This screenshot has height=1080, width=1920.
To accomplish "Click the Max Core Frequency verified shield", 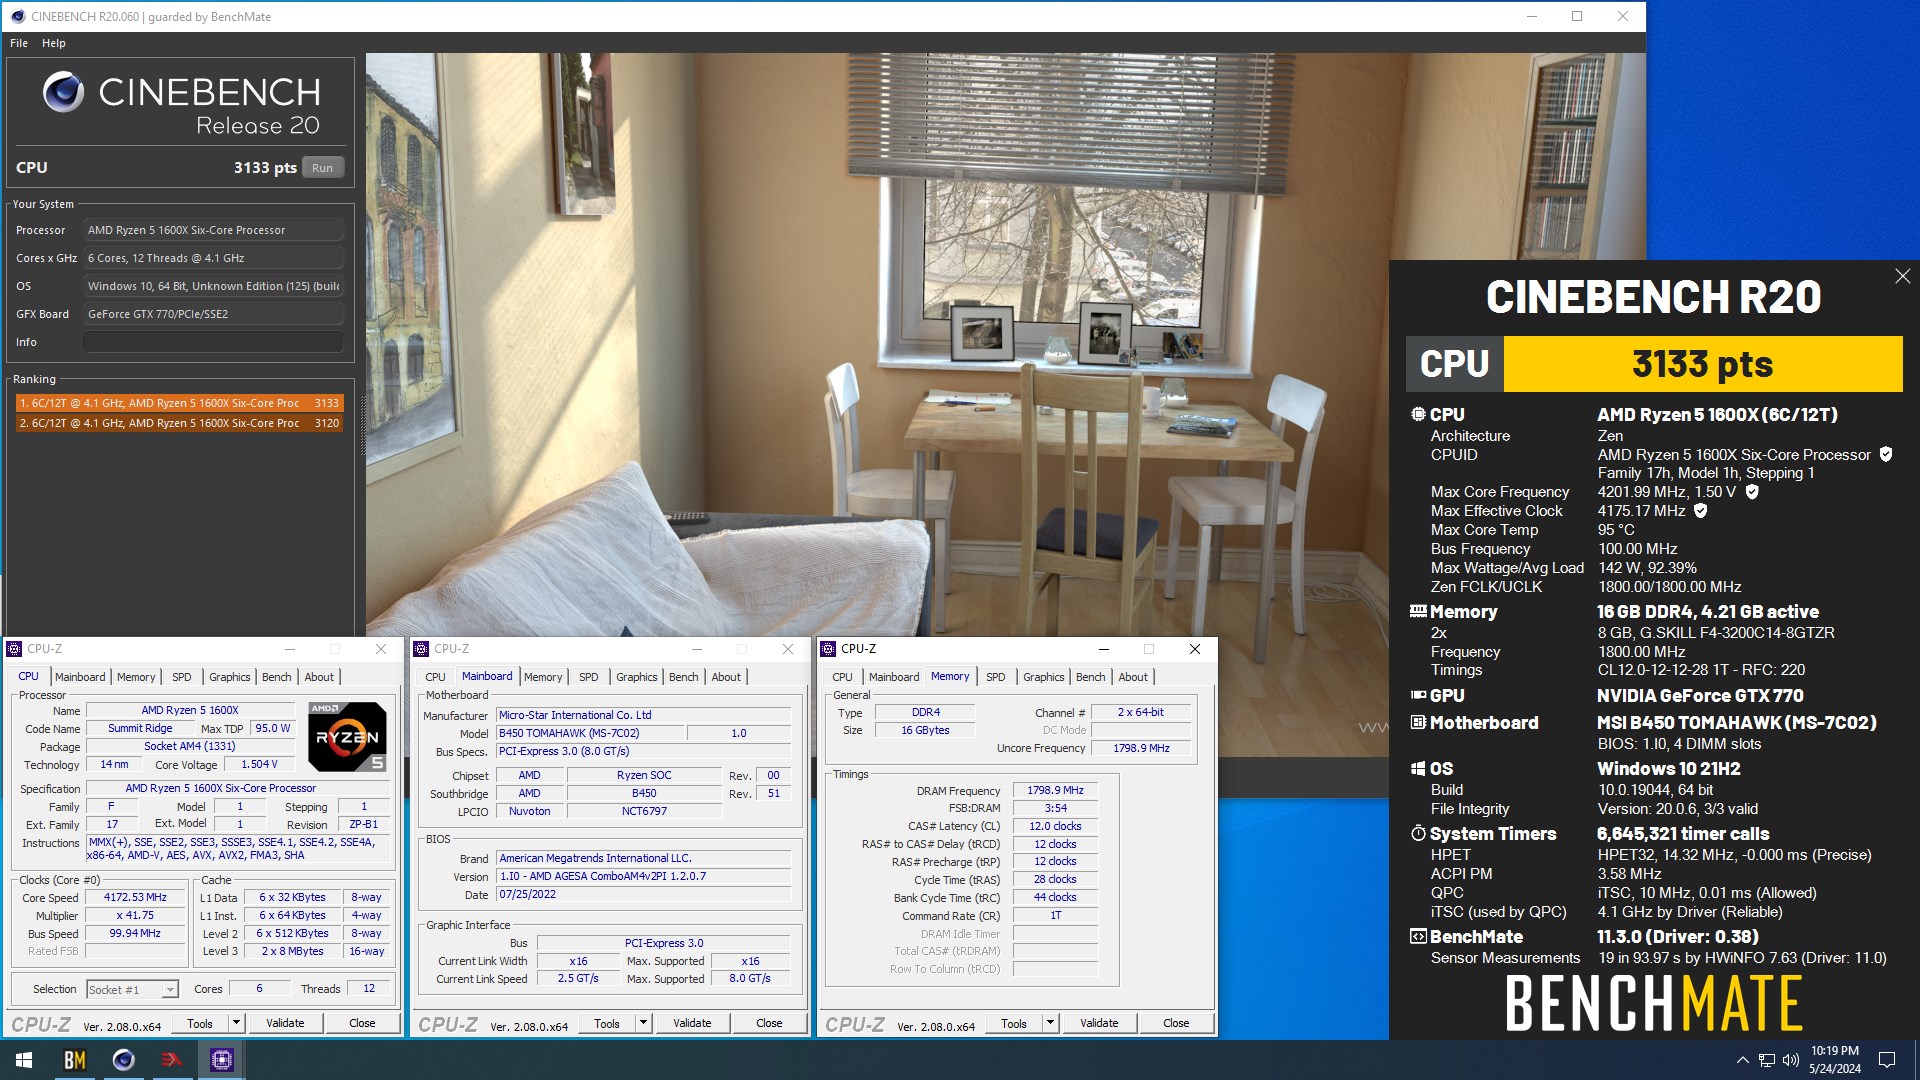I will 1752,492.
